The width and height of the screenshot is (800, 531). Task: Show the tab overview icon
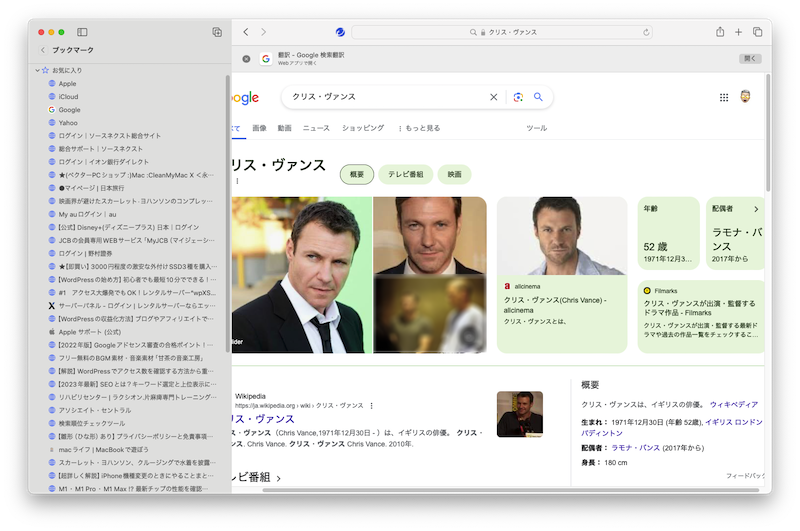pos(757,32)
